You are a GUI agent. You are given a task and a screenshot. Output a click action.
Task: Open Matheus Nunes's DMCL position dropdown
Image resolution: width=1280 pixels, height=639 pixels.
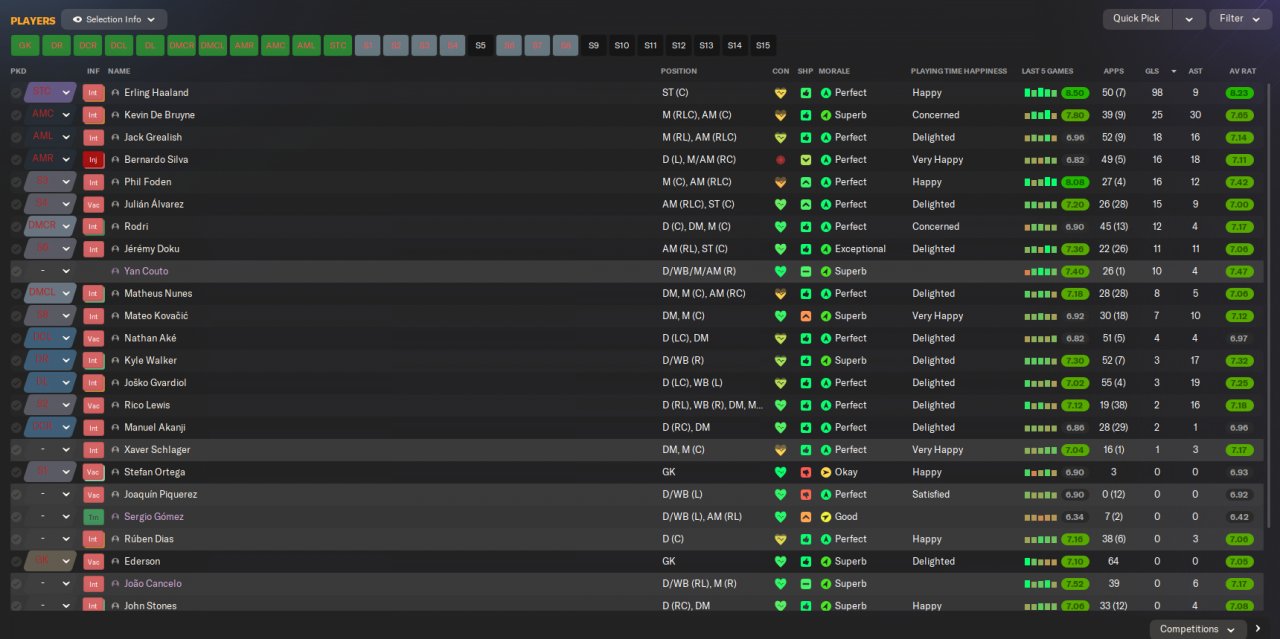51,294
